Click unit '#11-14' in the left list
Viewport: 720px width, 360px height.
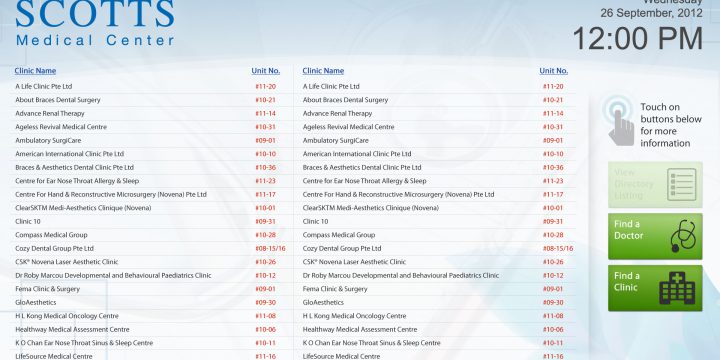265,113
